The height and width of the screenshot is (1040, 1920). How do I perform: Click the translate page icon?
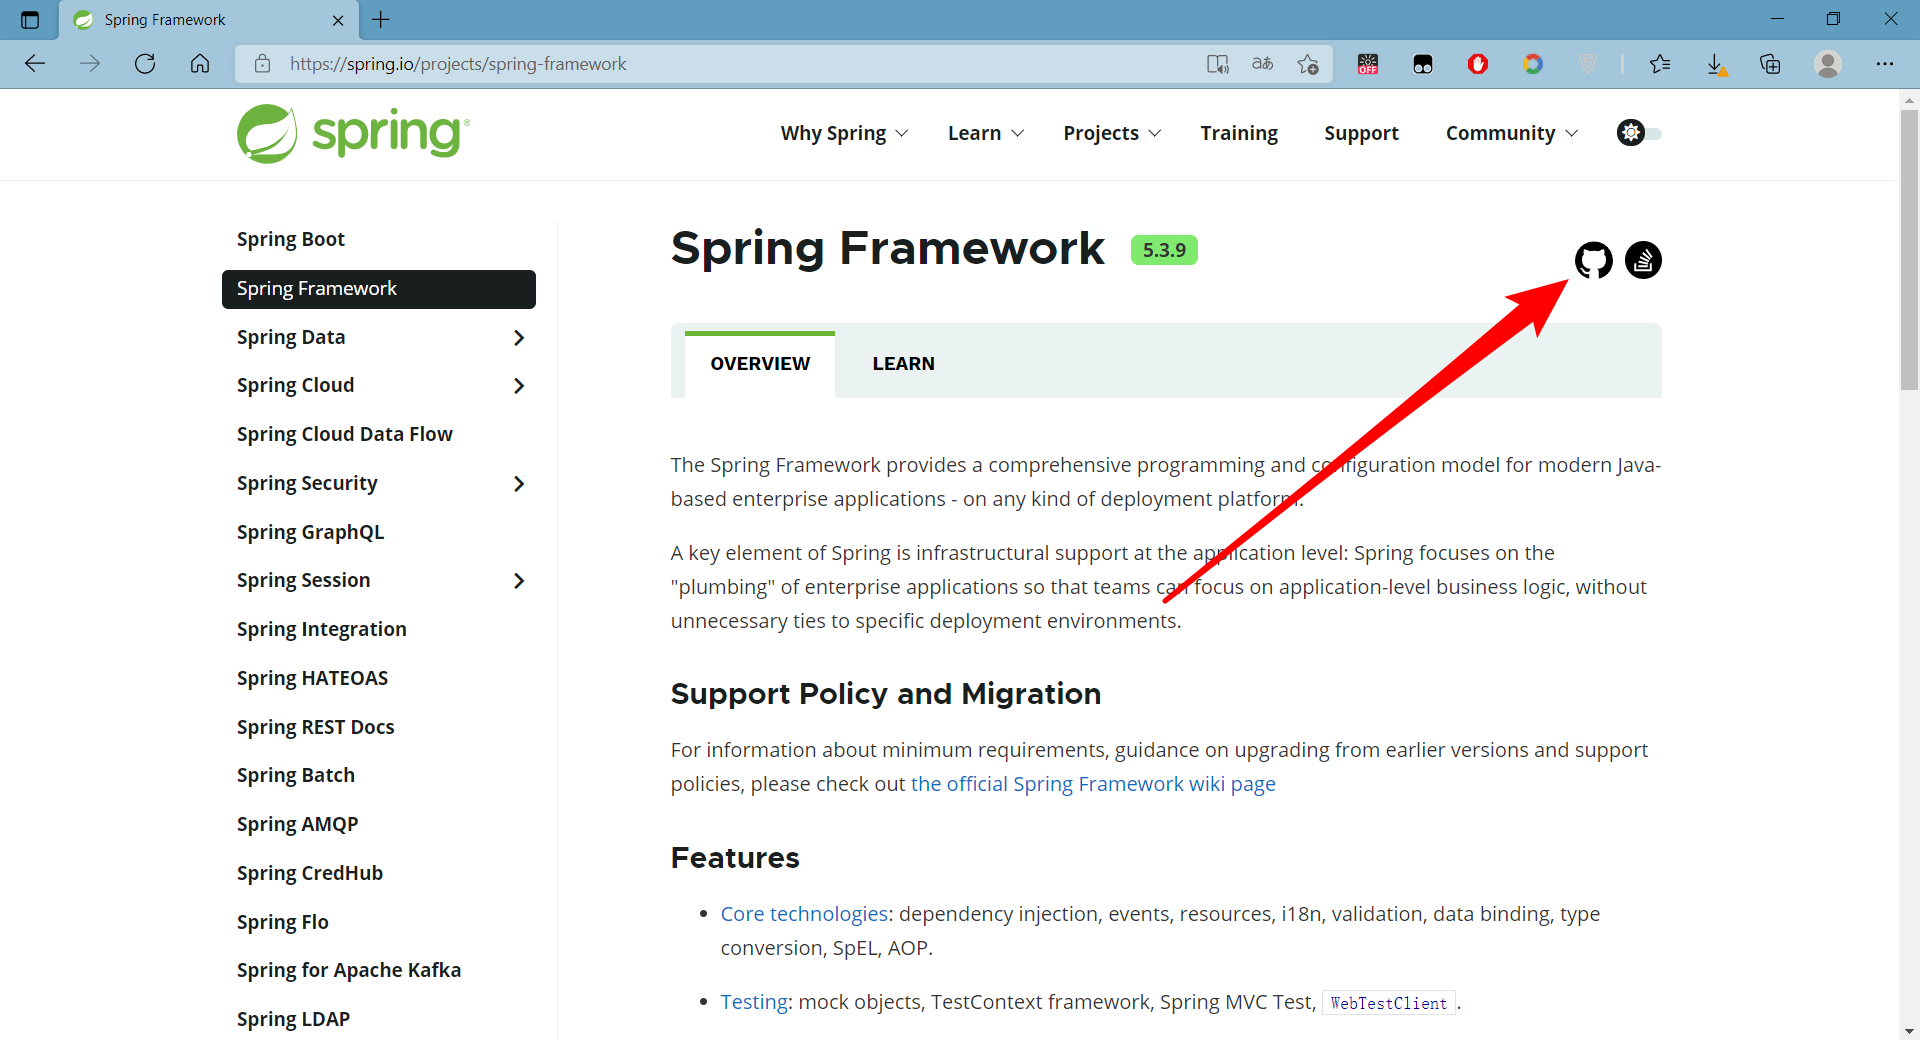[1262, 63]
